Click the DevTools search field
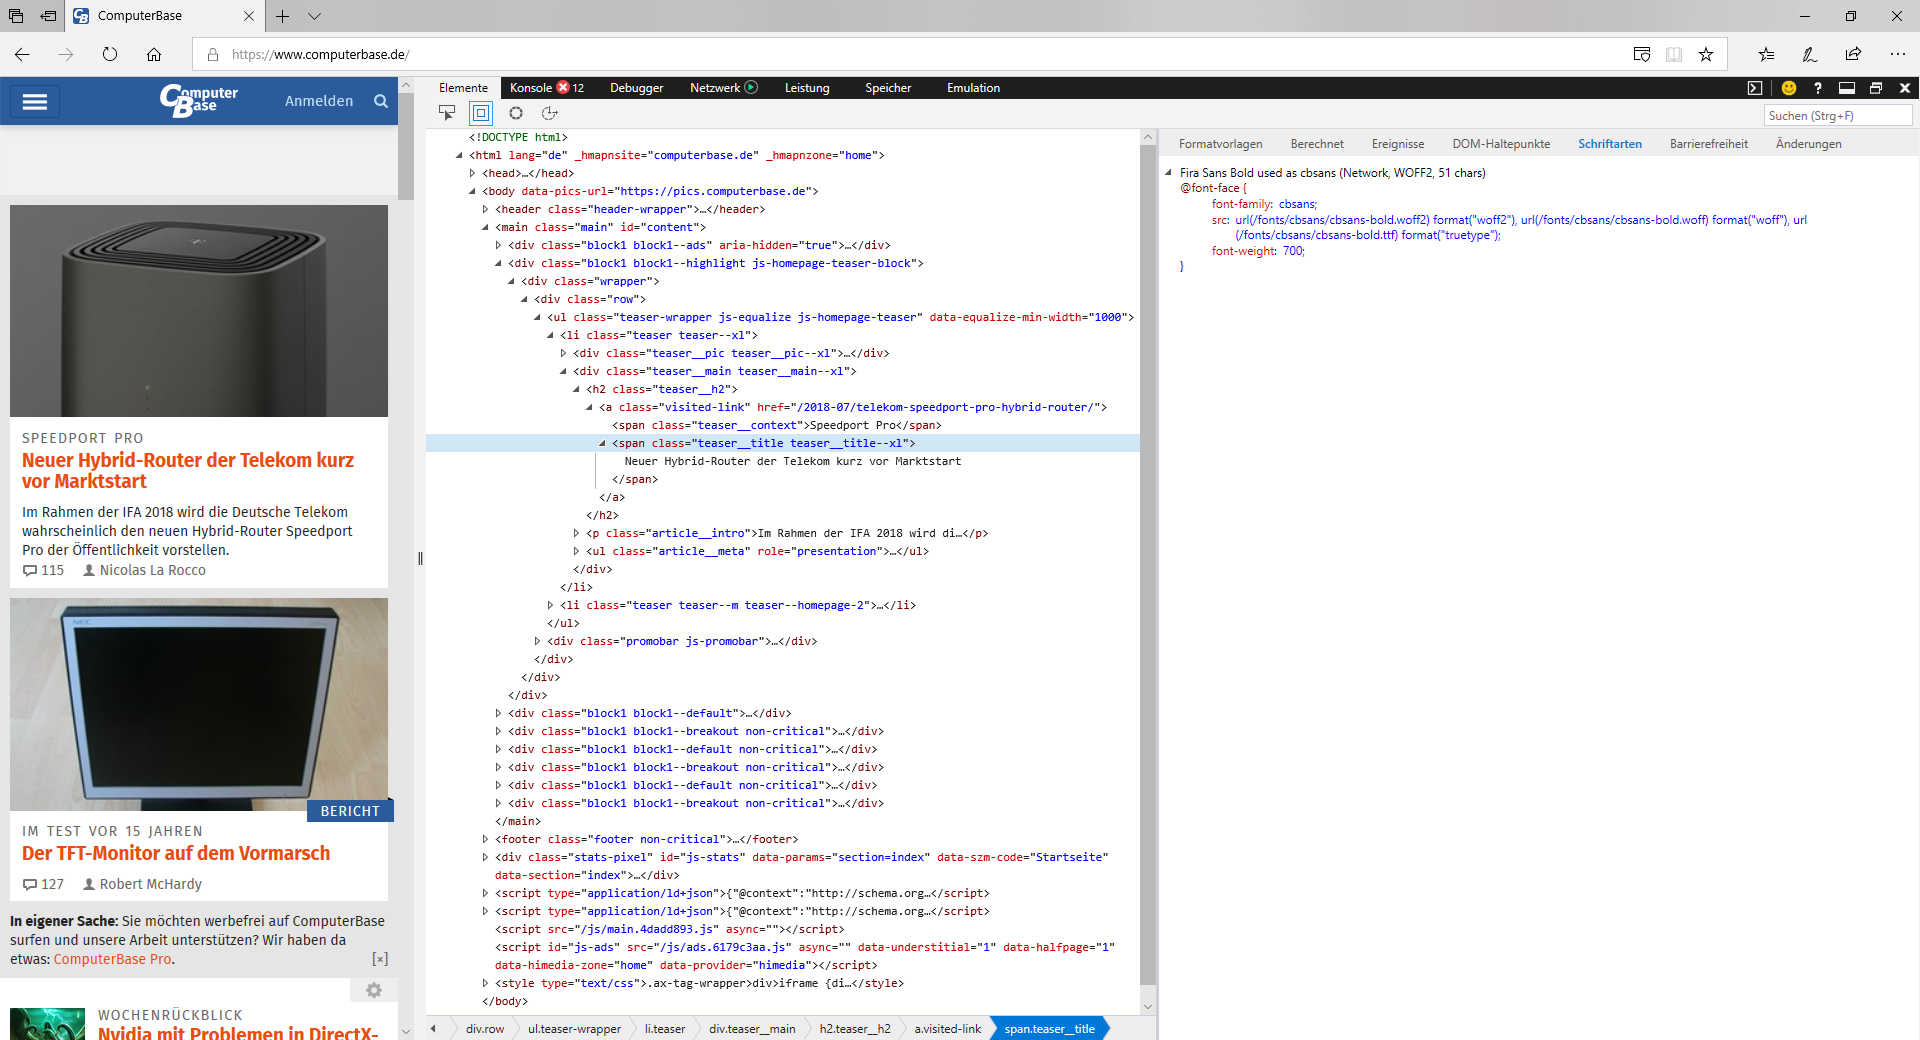Viewport: 1920px width, 1040px height. tap(1838, 116)
